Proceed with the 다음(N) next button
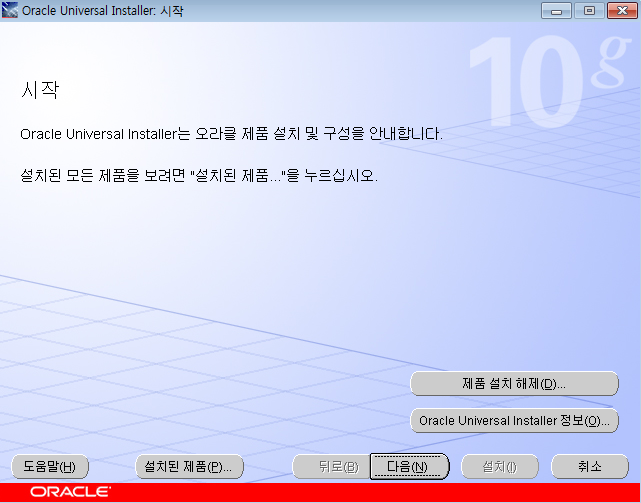Viewport: 641px width, 503px height. pyautogui.click(x=409, y=466)
